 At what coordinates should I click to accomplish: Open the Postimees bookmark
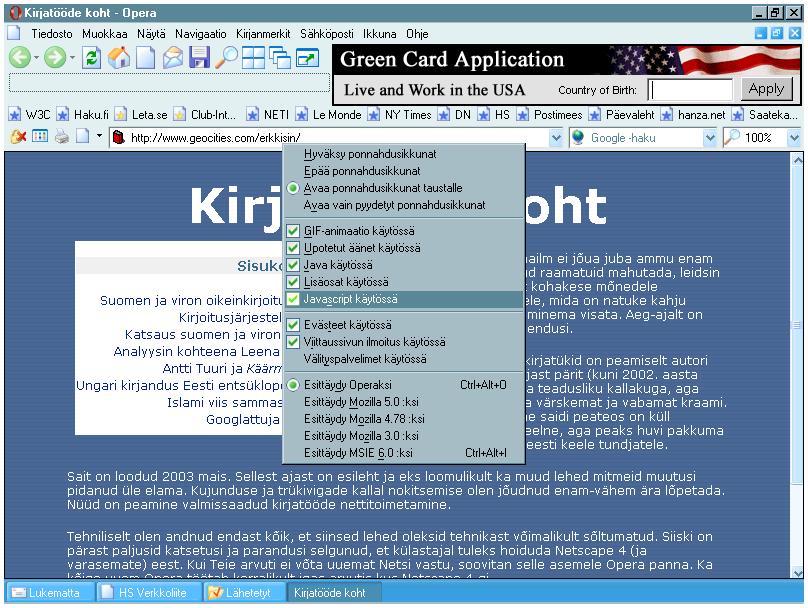click(x=549, y=114)
